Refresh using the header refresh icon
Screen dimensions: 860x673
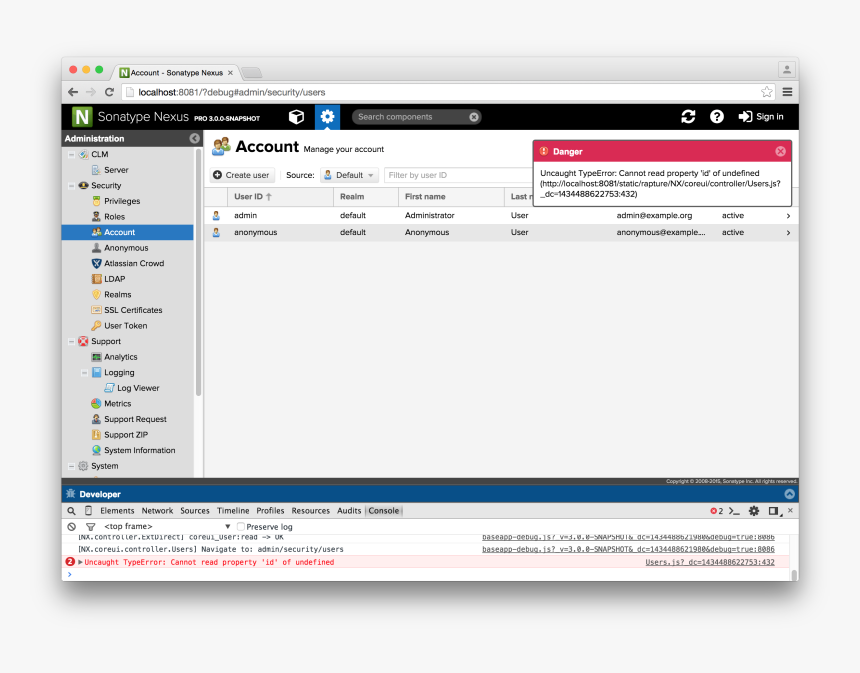[688, 116]
